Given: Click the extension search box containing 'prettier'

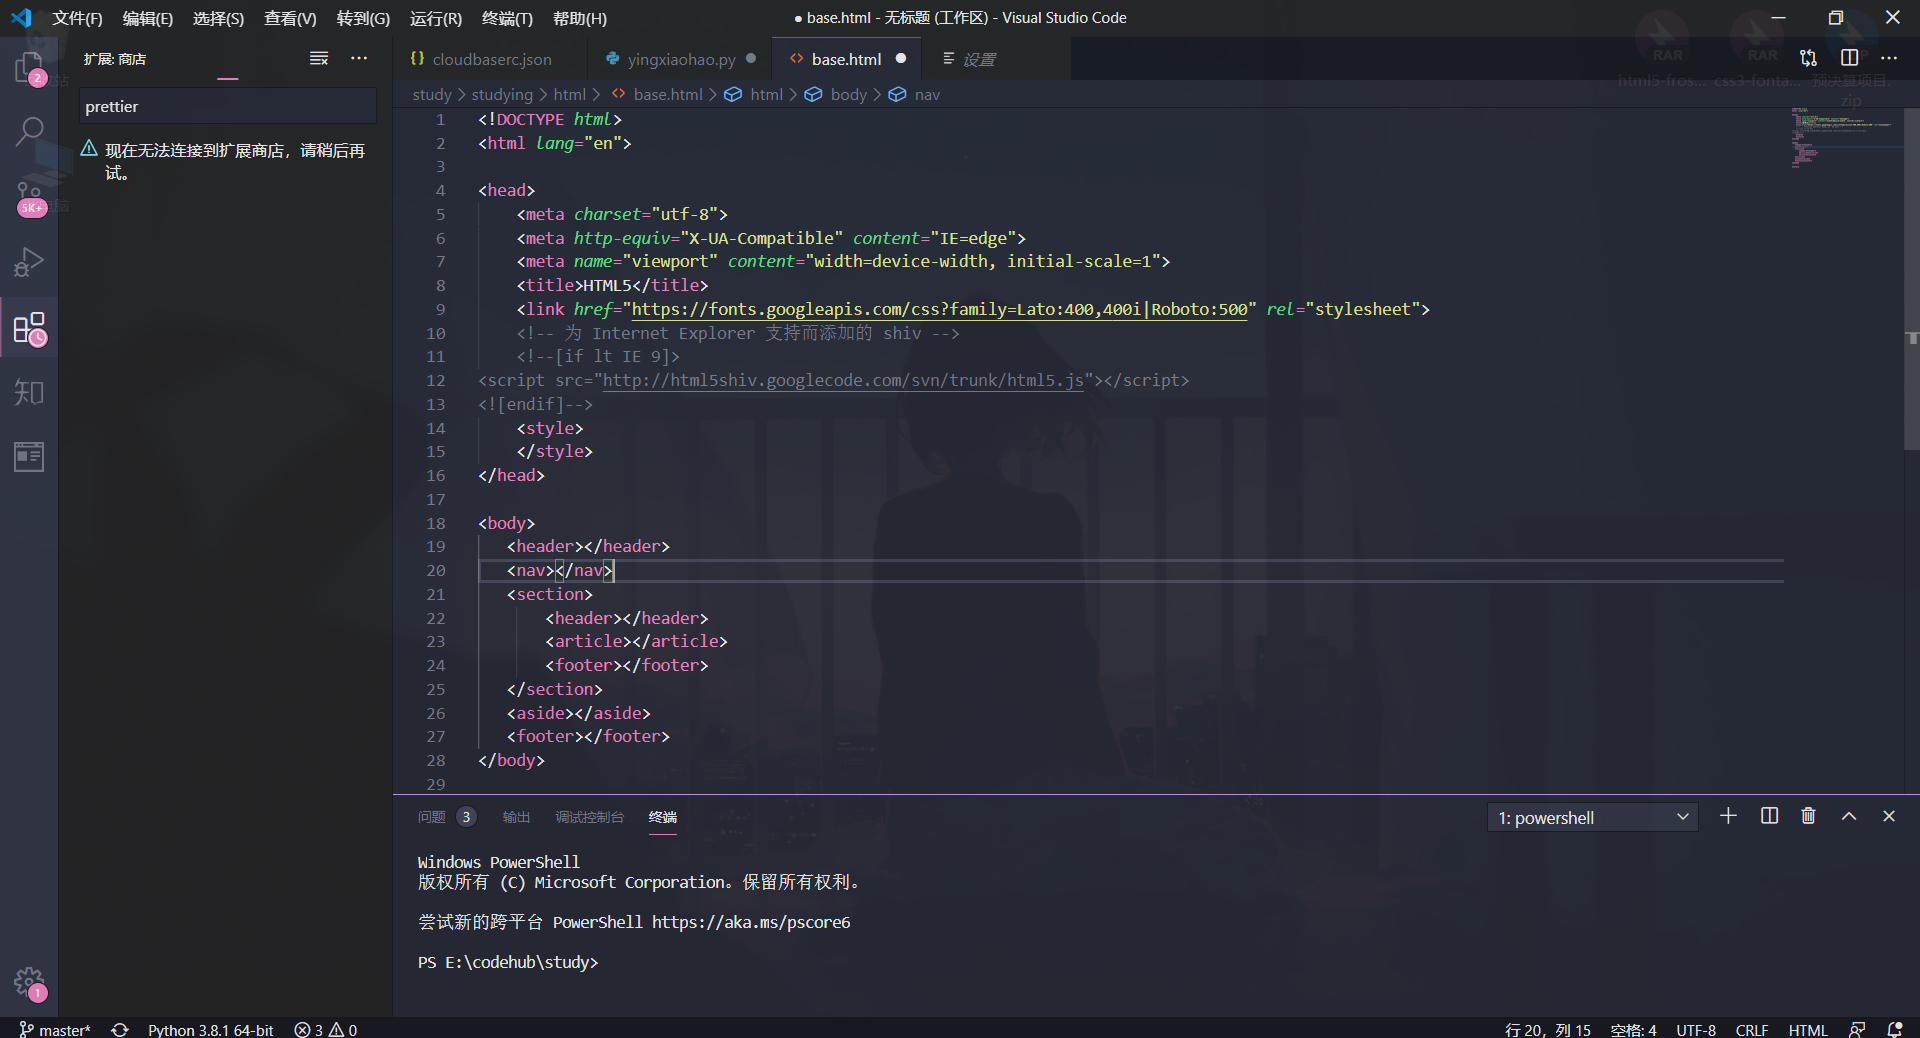Looking at the screenshot, I should click(x=228, y=106).
